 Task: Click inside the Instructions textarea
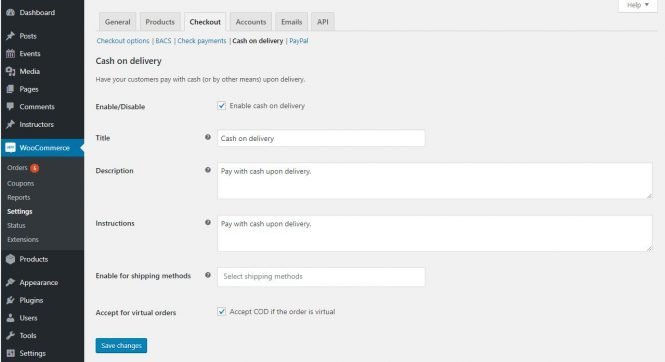tap(435, 234)
